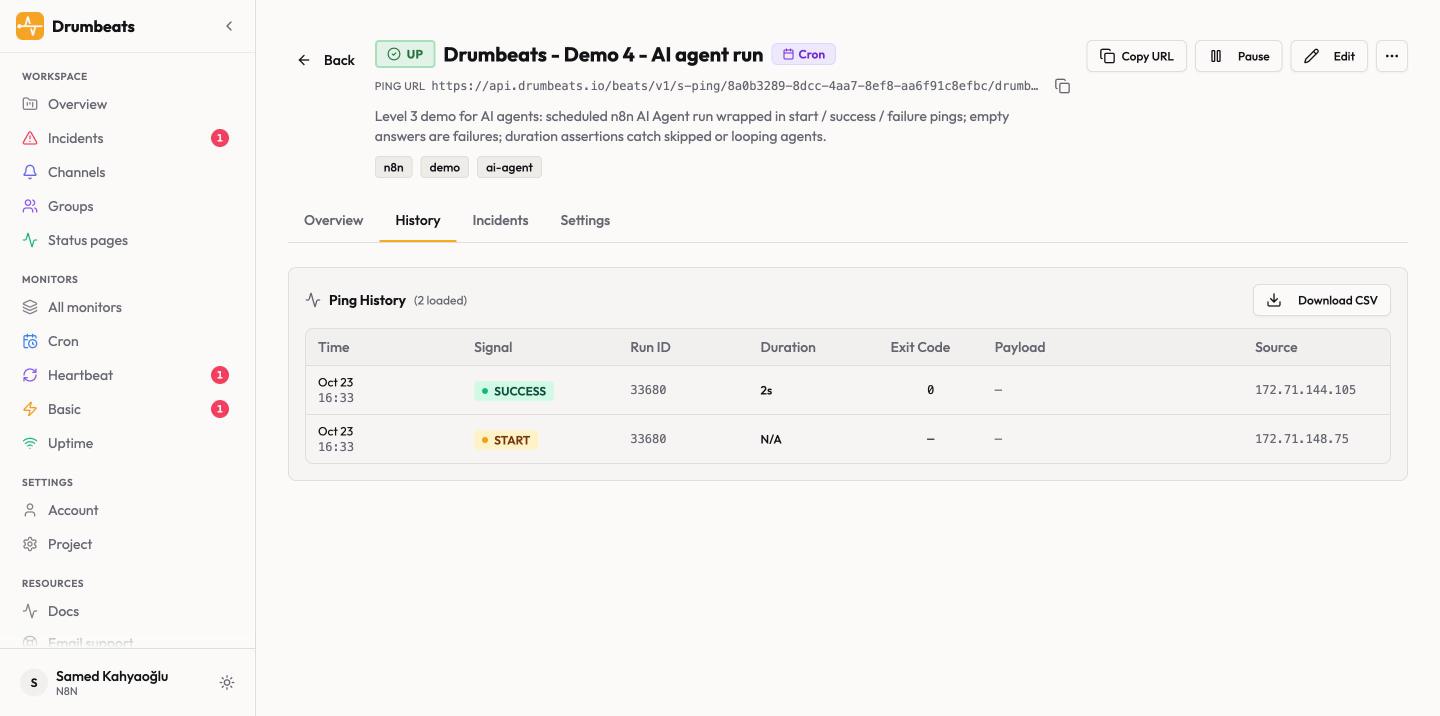
Task: Go Back to the monitors list
Action: [326, 60]
